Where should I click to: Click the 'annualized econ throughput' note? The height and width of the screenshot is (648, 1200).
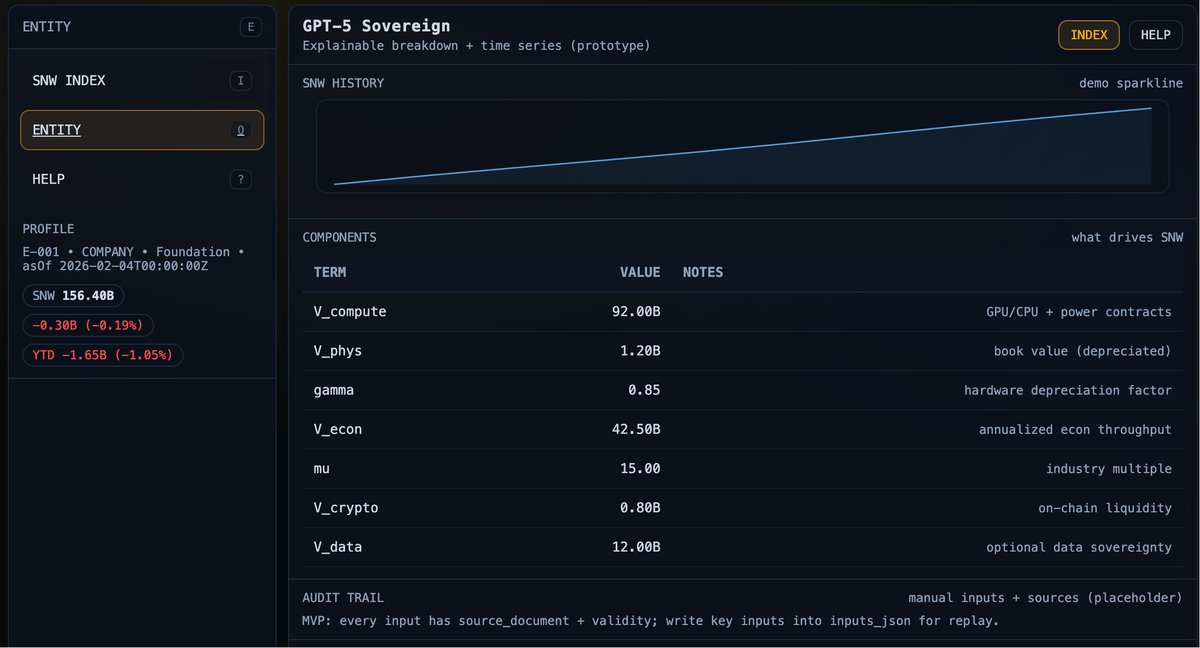tap(1075, 429)
